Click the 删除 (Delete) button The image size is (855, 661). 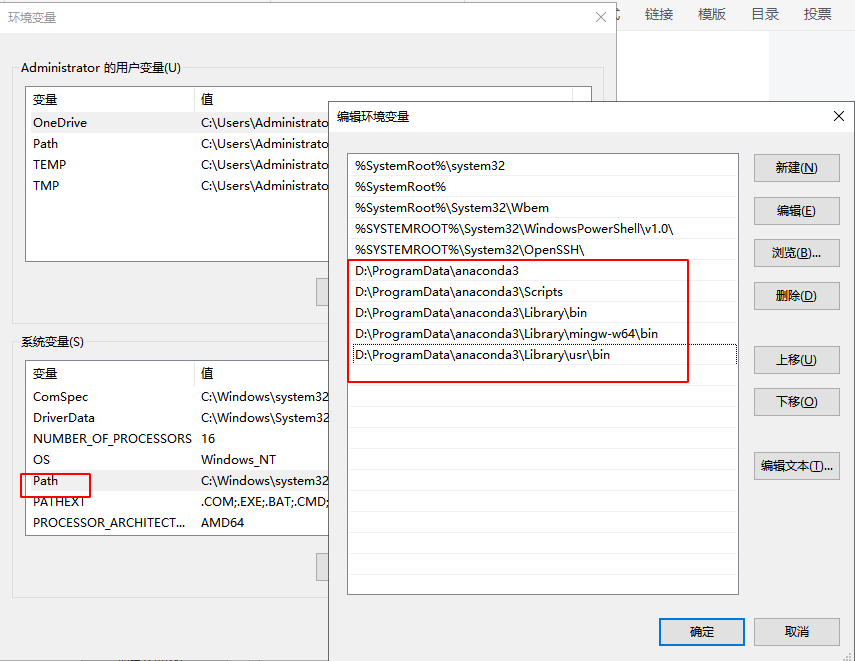click(x=796, y=295)
